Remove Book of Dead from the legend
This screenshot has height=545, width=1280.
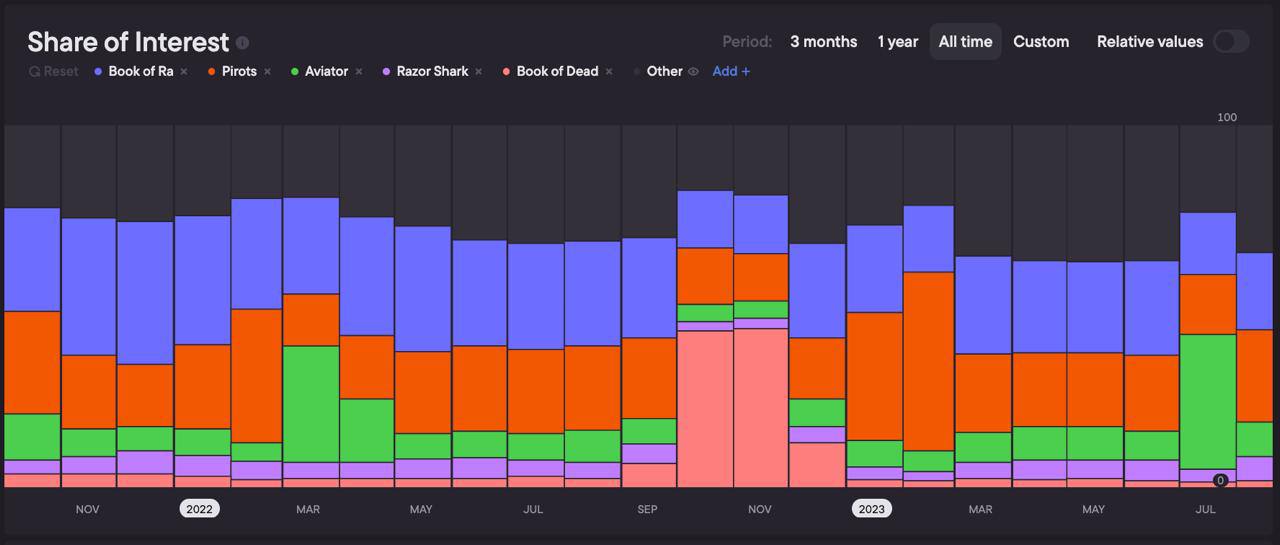[x=609, y=72]
